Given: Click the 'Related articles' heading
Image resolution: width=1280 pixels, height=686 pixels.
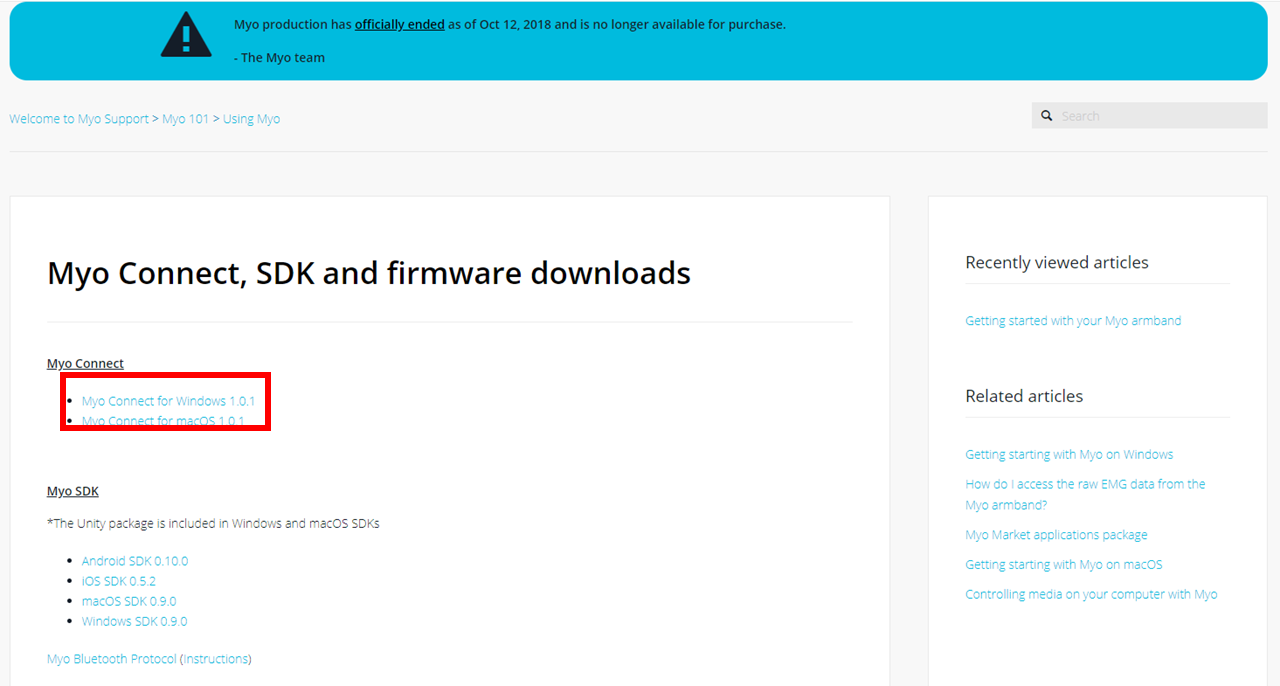Looking at the screenshot, I should click(x=1024, y=396).
